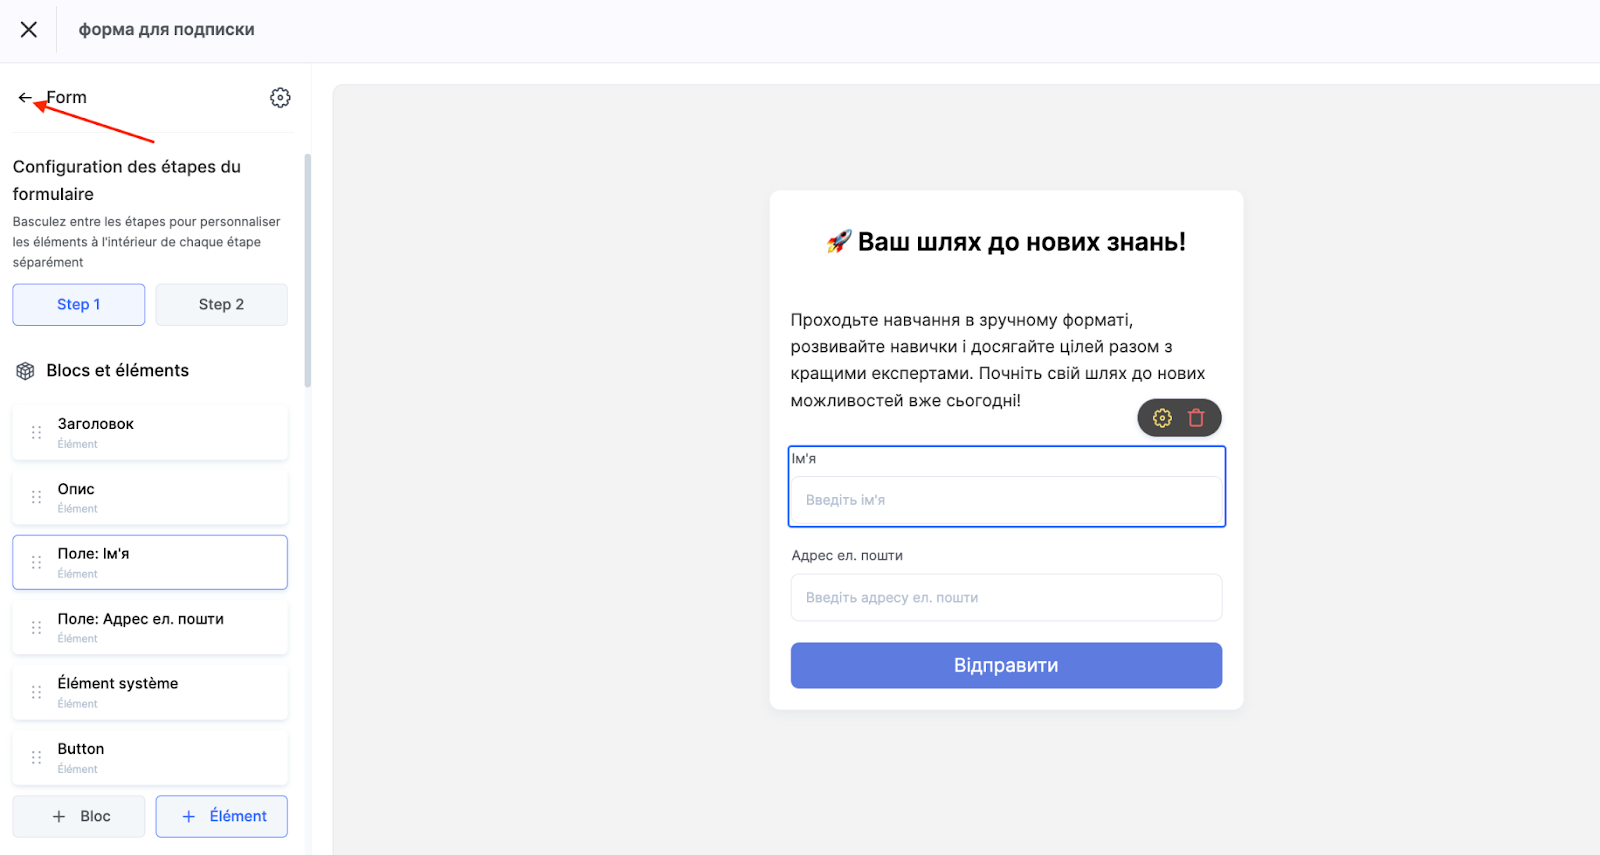Image resolution: width=1600 pixels, height=855 pixels.
Task: Click drag handle of Опис element
Action: pos(37,497)
